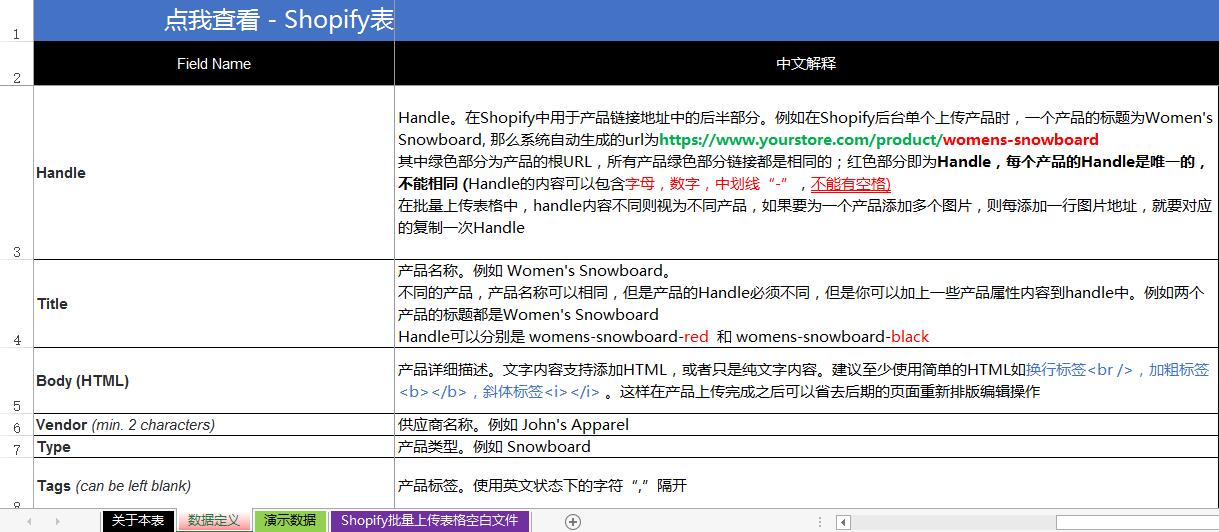Open the 演示数据 sheet tab
Viewport: 1219px width, 532px height.
click(x=290, y=521)
